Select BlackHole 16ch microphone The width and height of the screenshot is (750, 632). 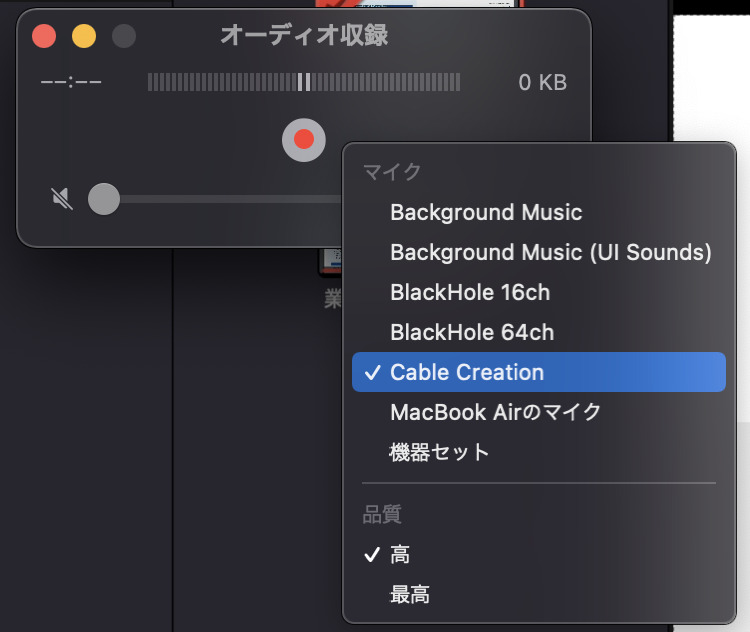pyautogui.click(x=539, y=292)
